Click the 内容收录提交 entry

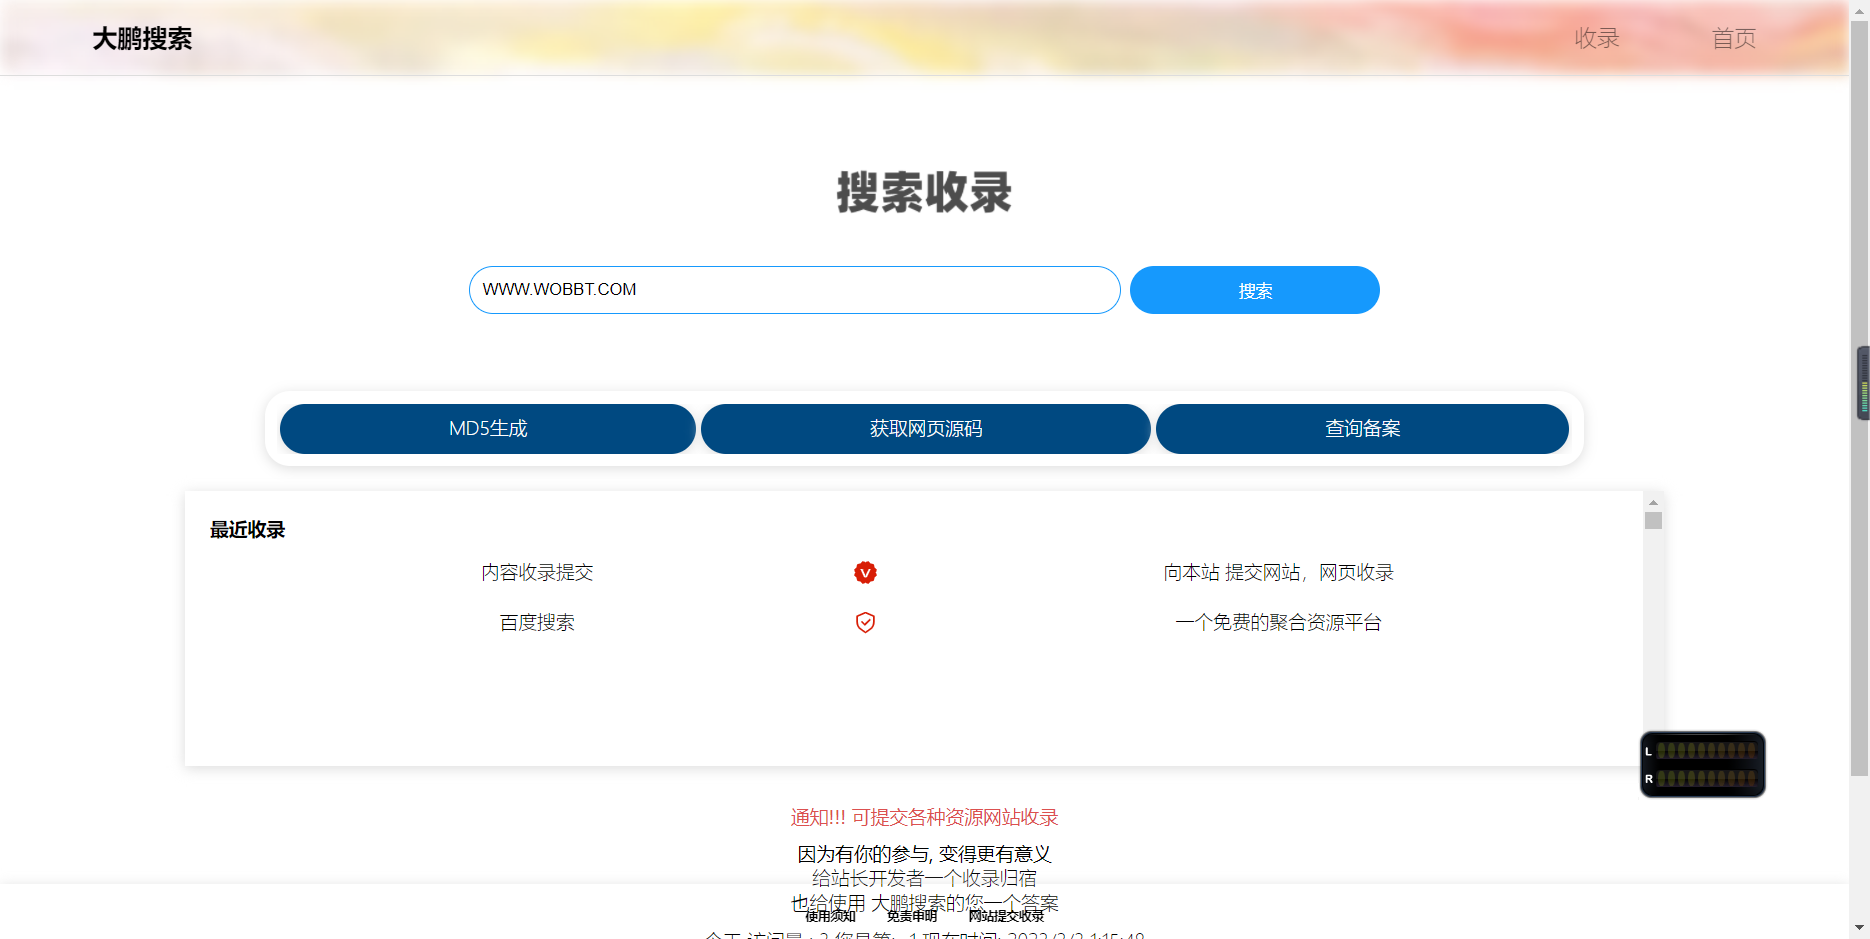(x=537, y=572)
